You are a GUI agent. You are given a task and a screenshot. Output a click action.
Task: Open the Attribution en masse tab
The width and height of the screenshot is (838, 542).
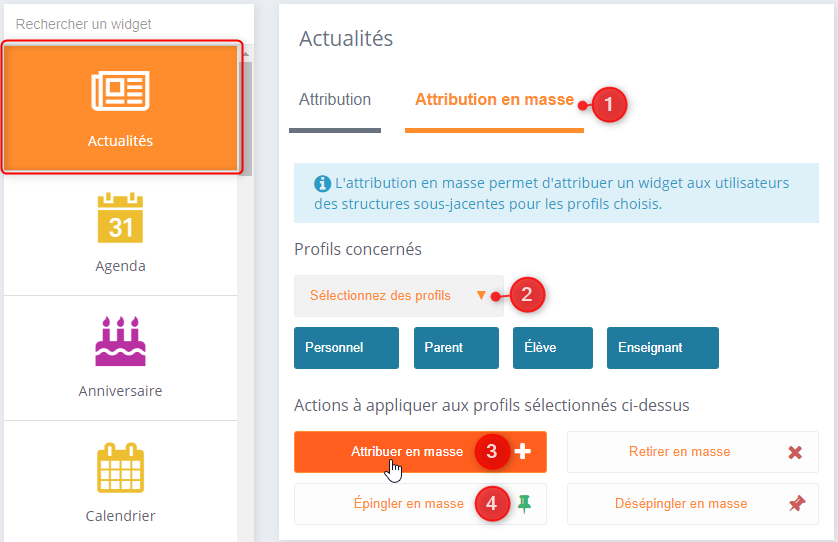494,100
